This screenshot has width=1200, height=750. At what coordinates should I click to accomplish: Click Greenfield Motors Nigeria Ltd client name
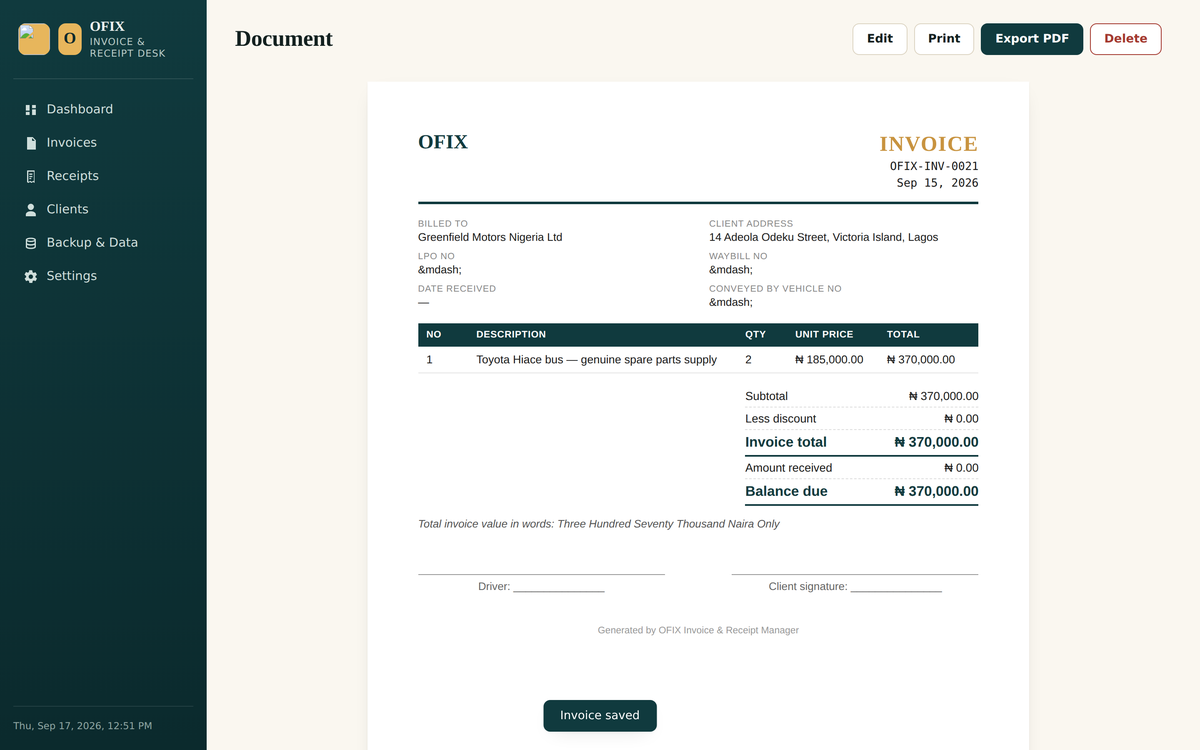point(490,238)
